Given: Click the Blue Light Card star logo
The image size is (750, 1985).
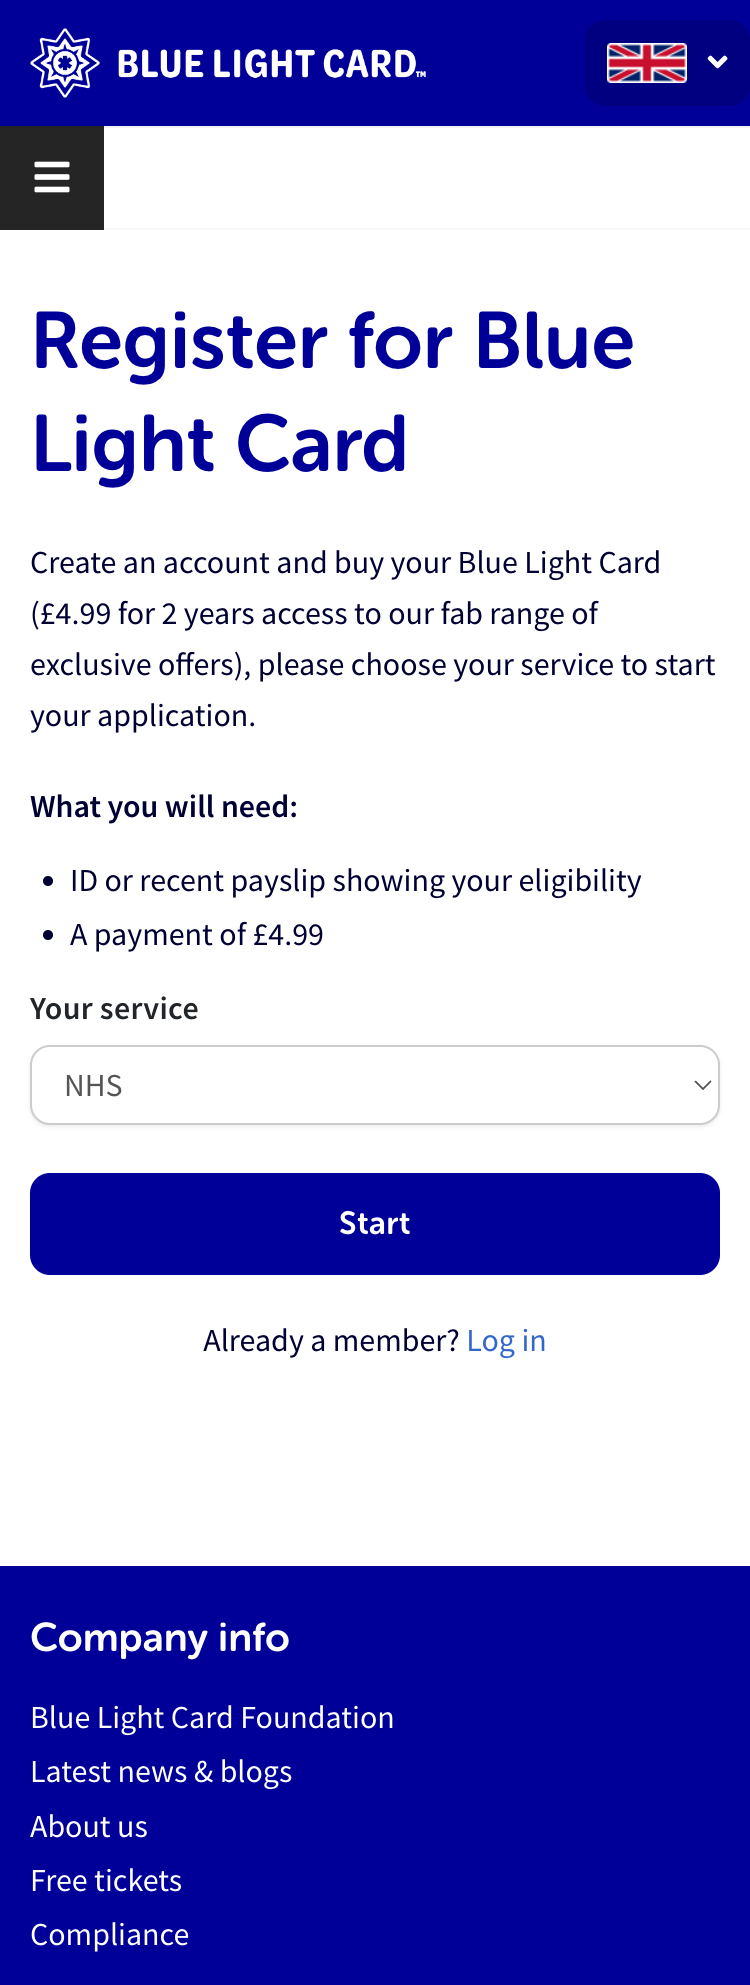Looking at the screenshot, I should [x=65, y=63].
